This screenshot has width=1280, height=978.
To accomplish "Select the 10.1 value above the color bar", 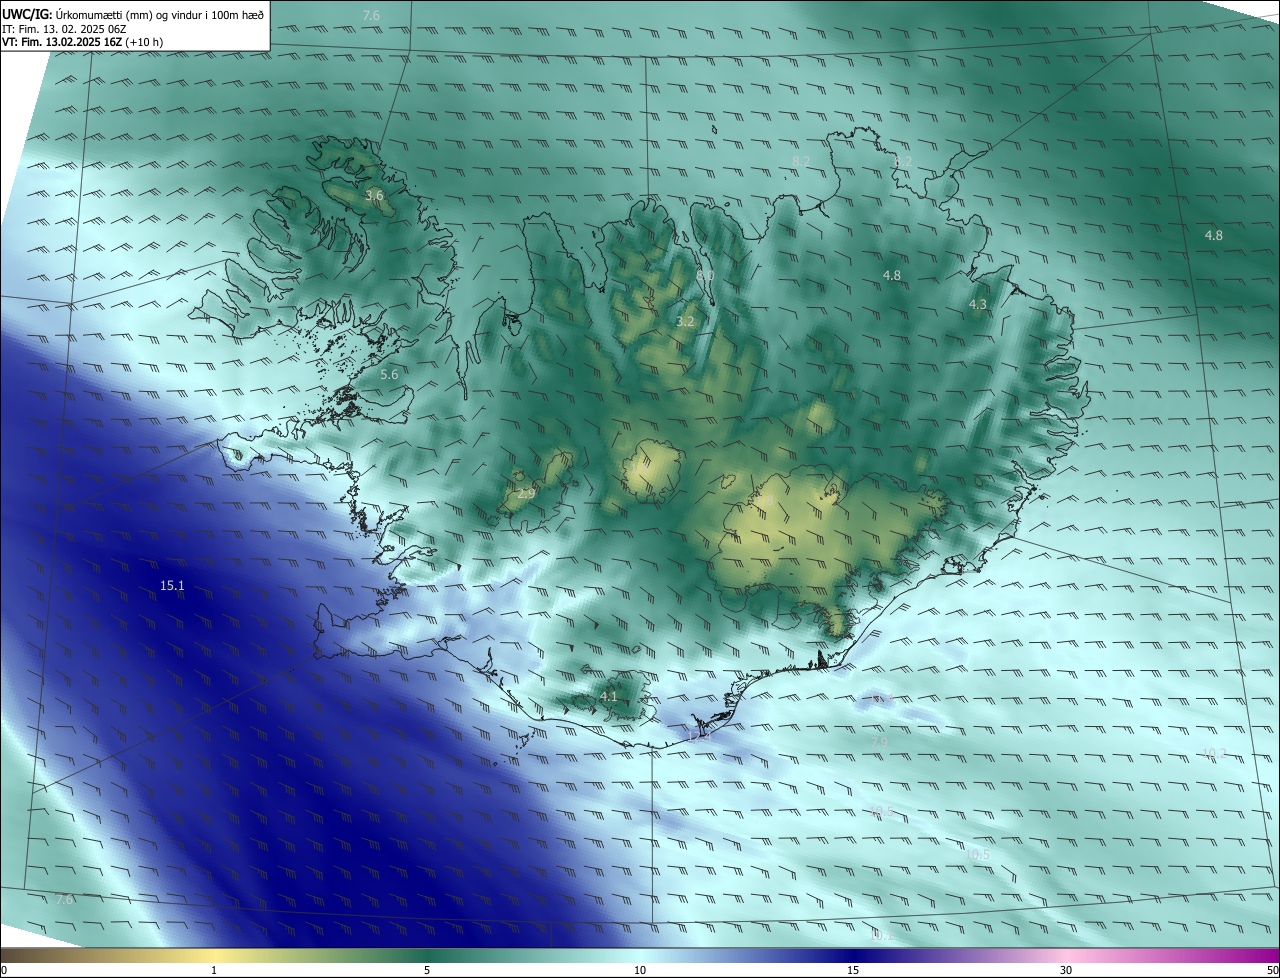I will (x=881, y=935).
